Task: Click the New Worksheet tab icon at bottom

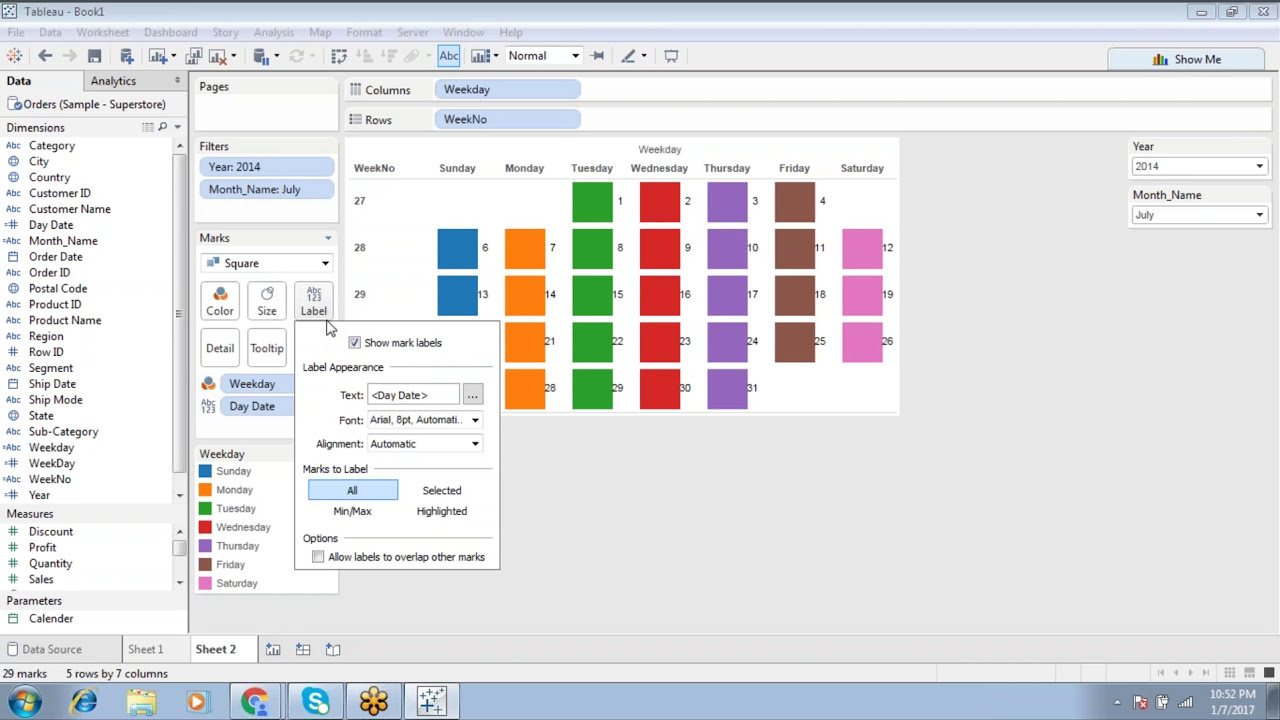Action: point(273,650)
